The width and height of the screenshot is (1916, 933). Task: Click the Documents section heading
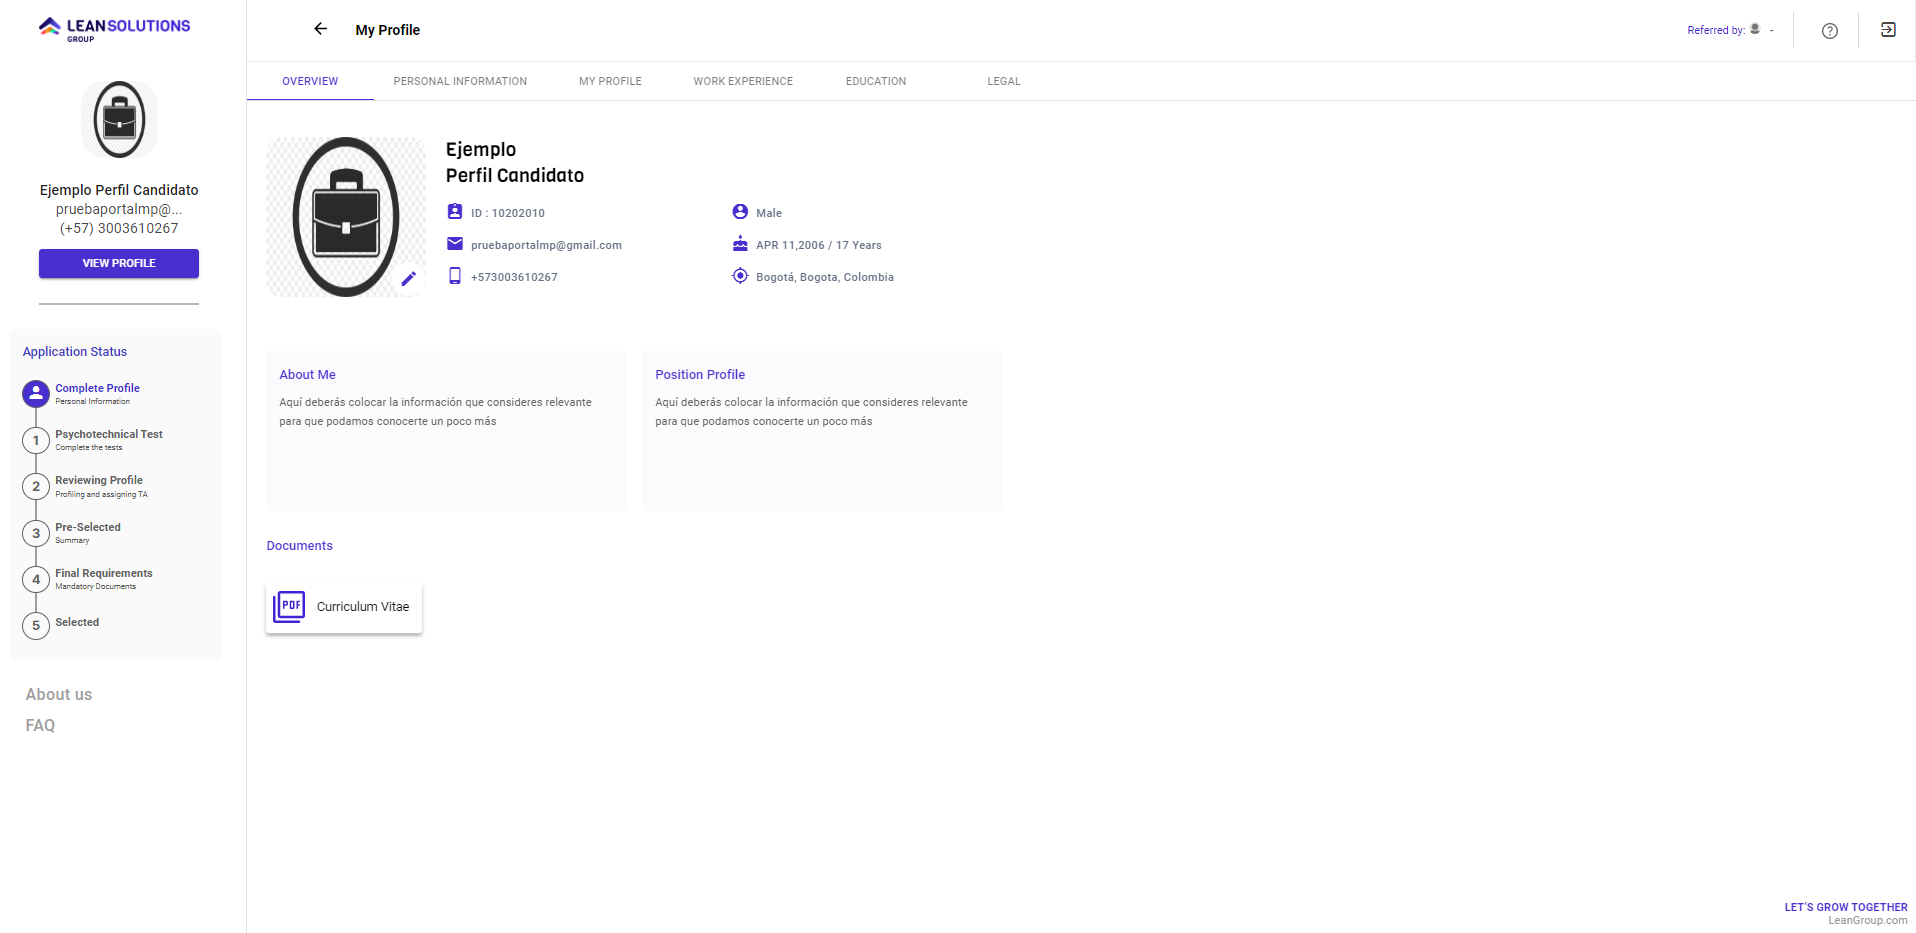coord(299,545)
